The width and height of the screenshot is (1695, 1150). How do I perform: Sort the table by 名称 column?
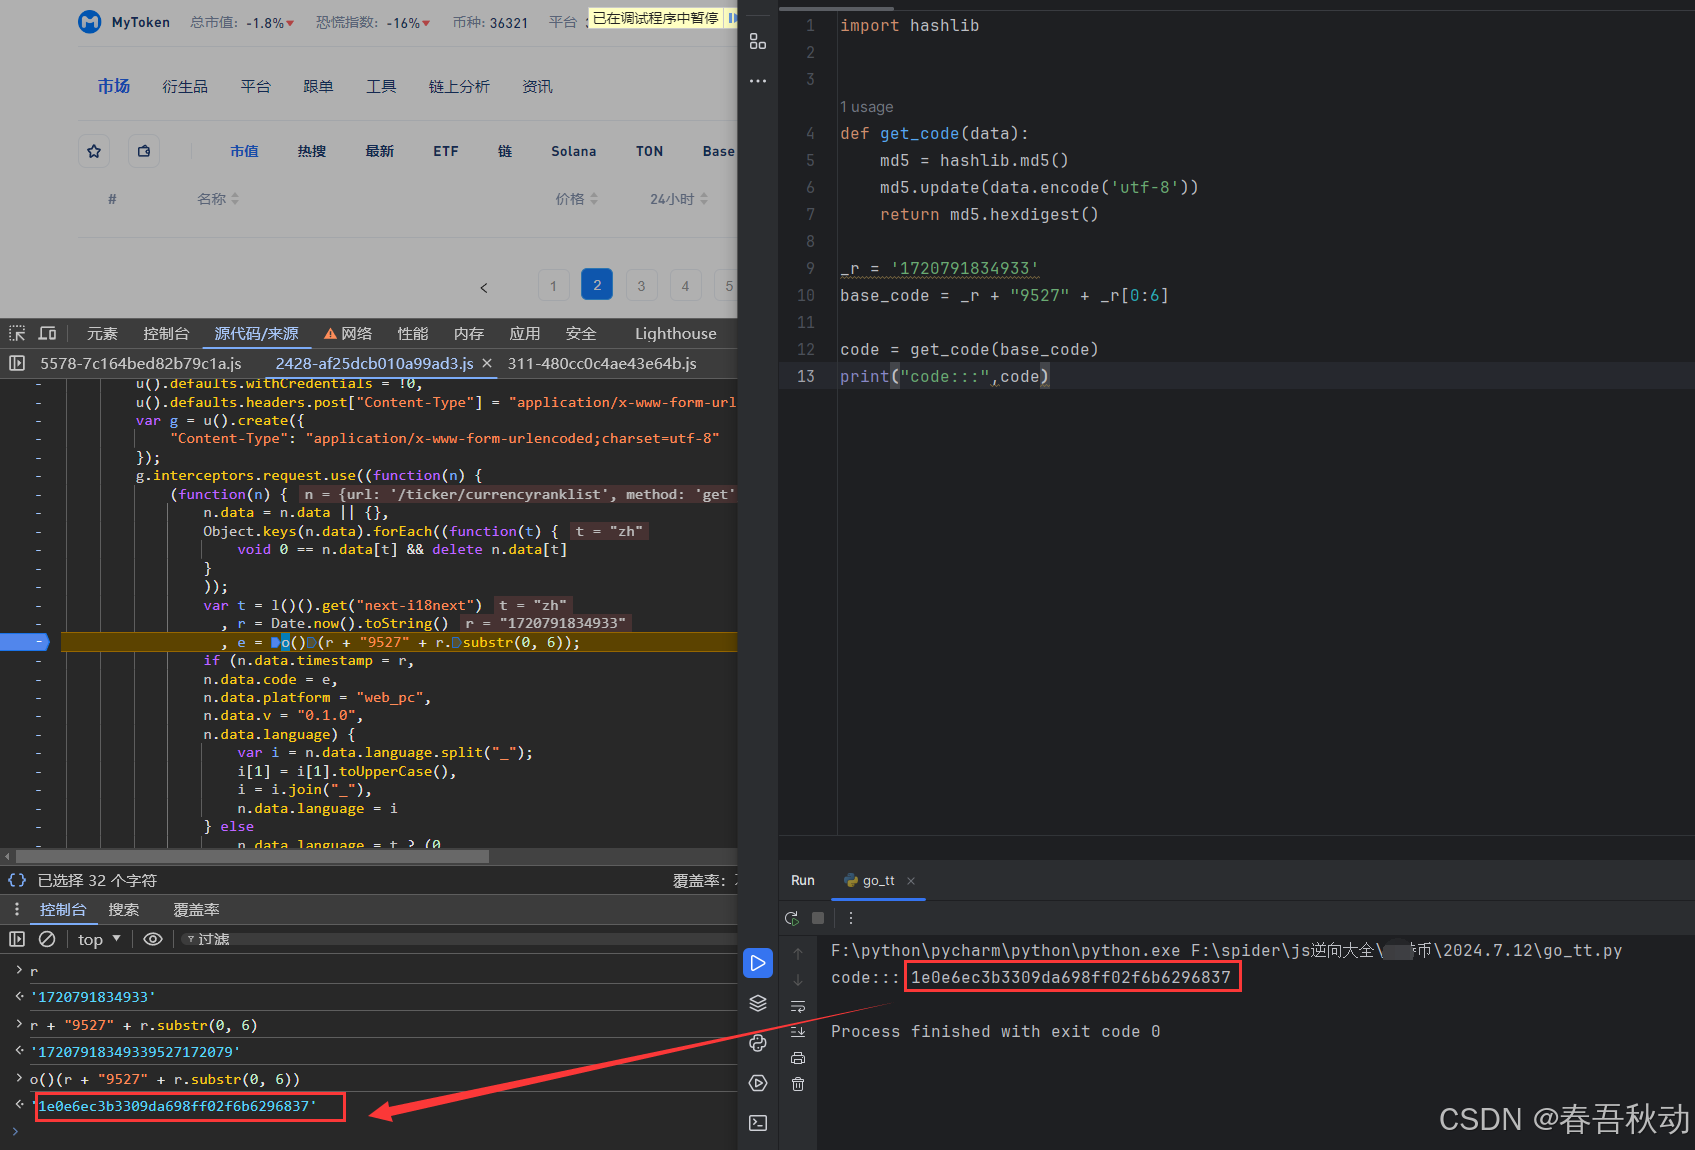(218, 199)
